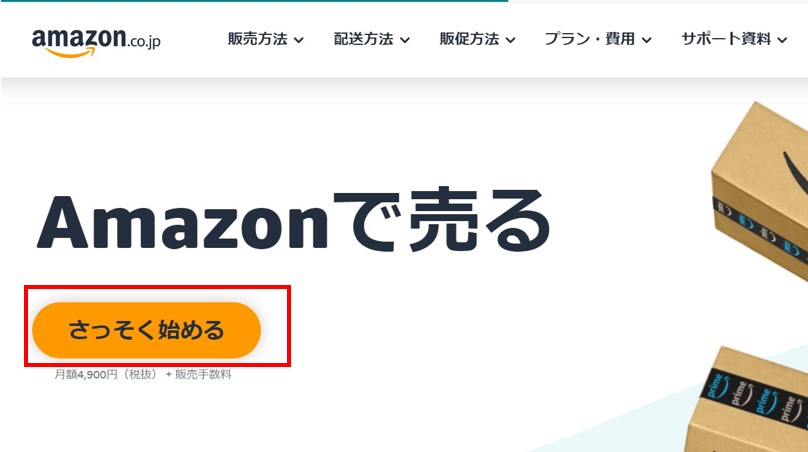Click the 月額4,900円（税抜） price text

106,375
